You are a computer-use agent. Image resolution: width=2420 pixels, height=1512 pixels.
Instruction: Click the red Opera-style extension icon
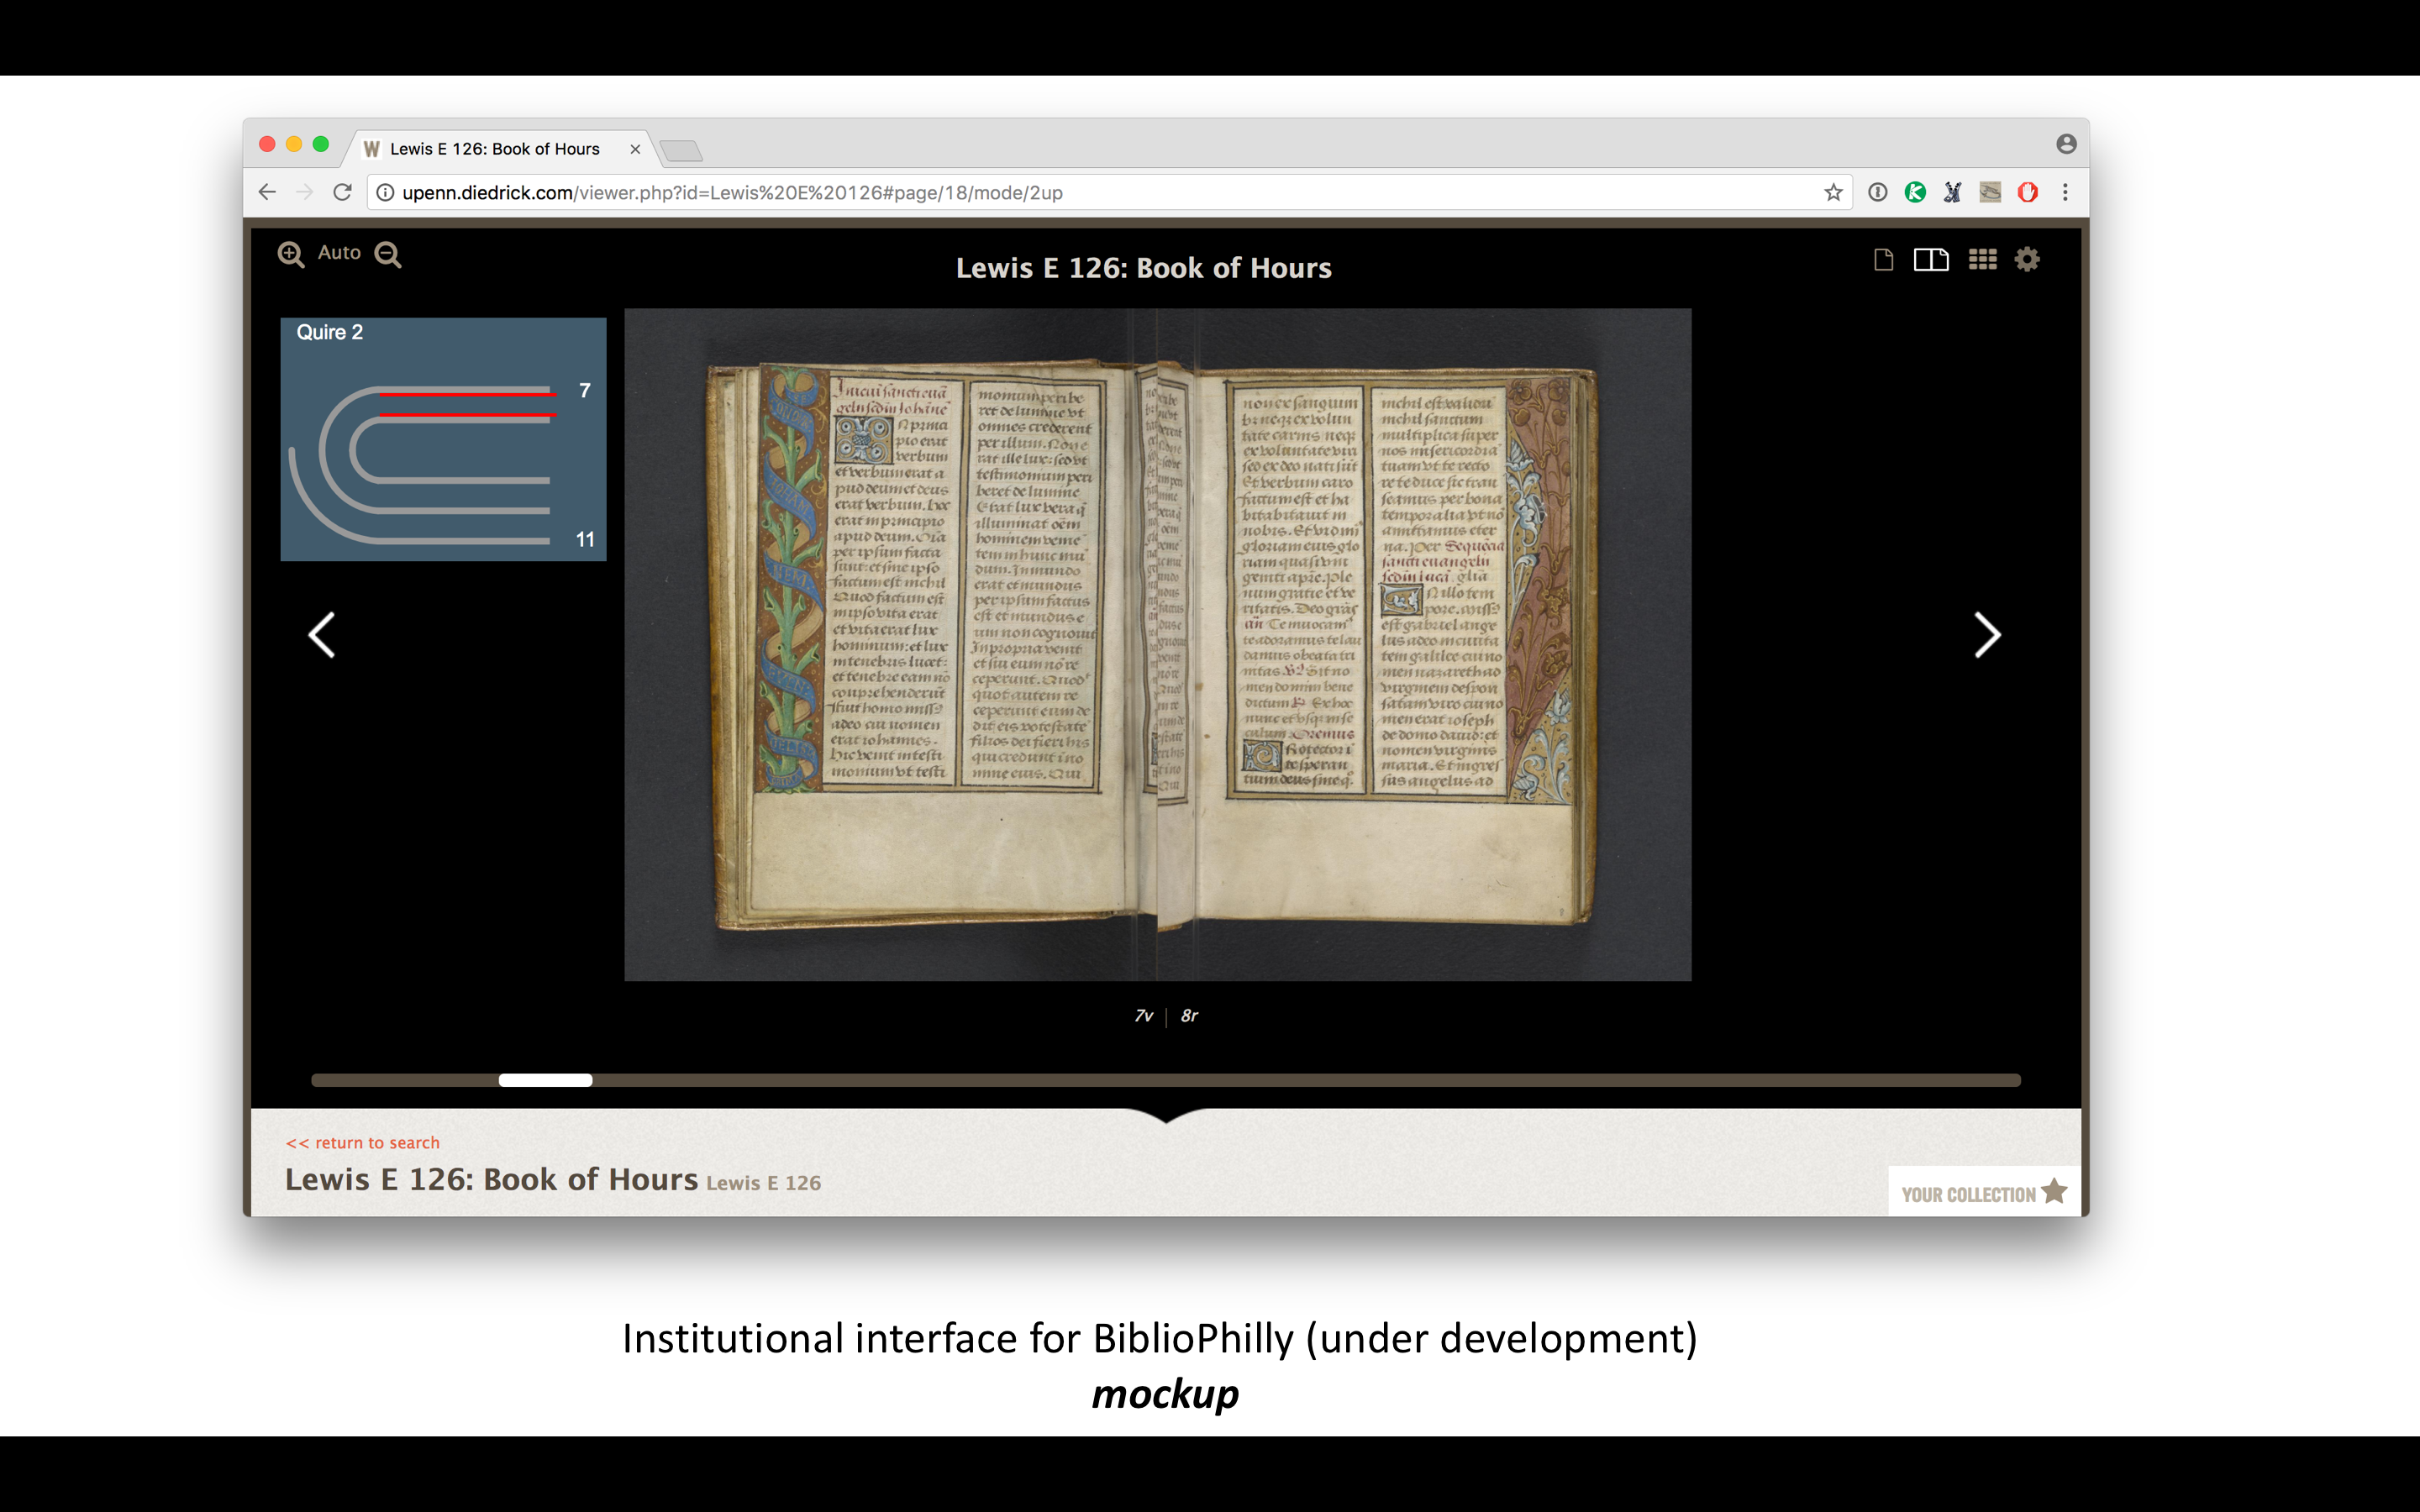(x=2027, y=192)
